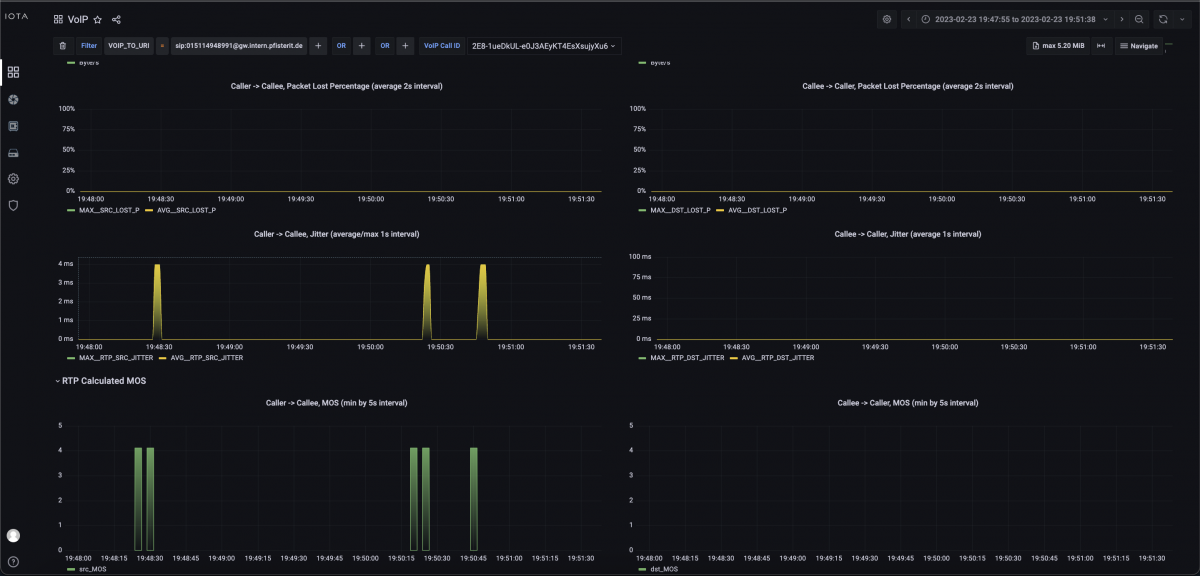Click the VOIP_TO_URI filter key
Viewport: 1200px width, 576px height.
tap(128, 46)
